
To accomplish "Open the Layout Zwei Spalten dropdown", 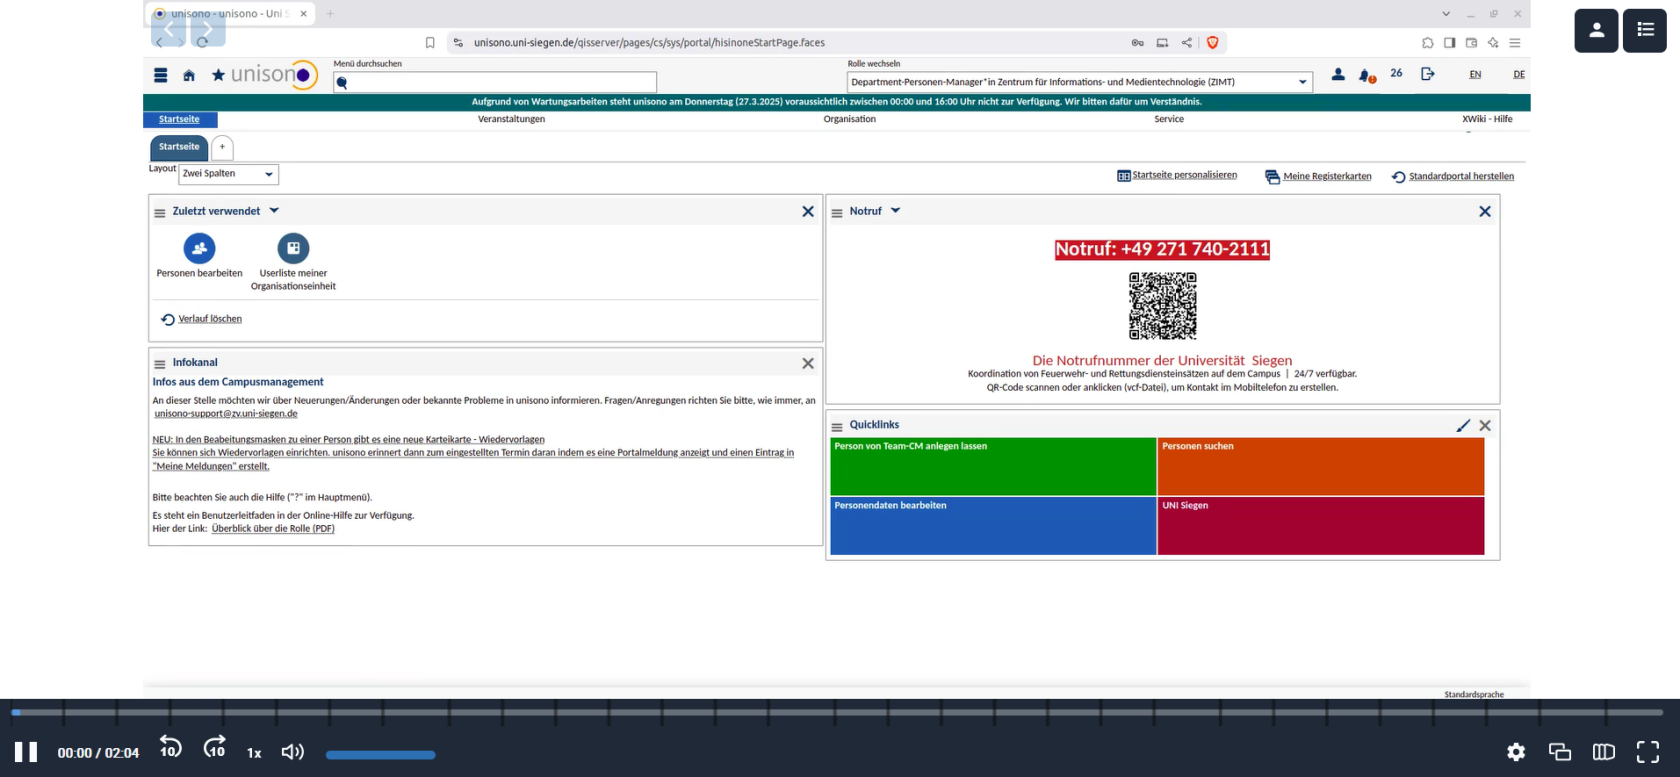I will pos(228,174).
